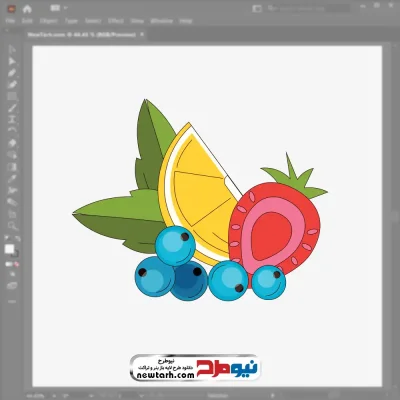Reset default fill and stroke
Image resolution: width=400 pixels, height=400 pixels.
[6, 239]
